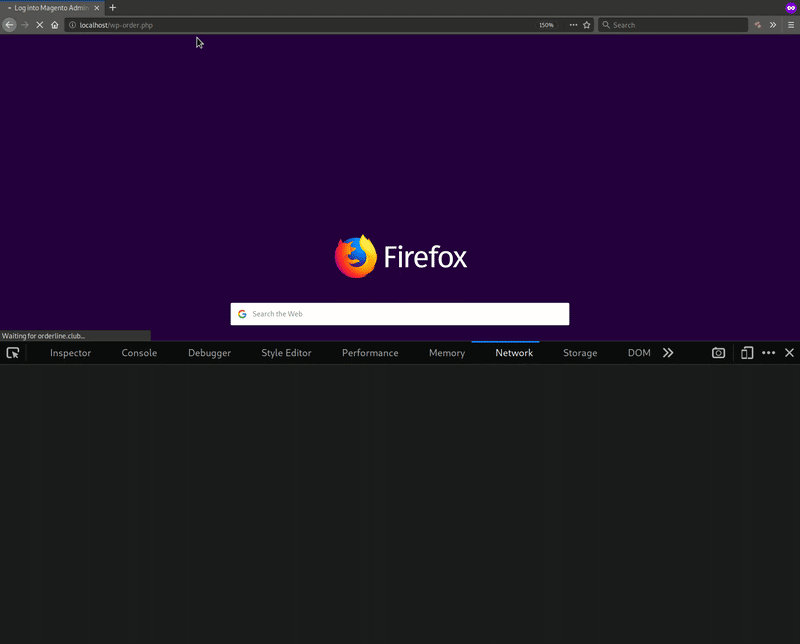Take a screenshot with the camera icon
Screen dimensions: 800x644
click(718, 353)
